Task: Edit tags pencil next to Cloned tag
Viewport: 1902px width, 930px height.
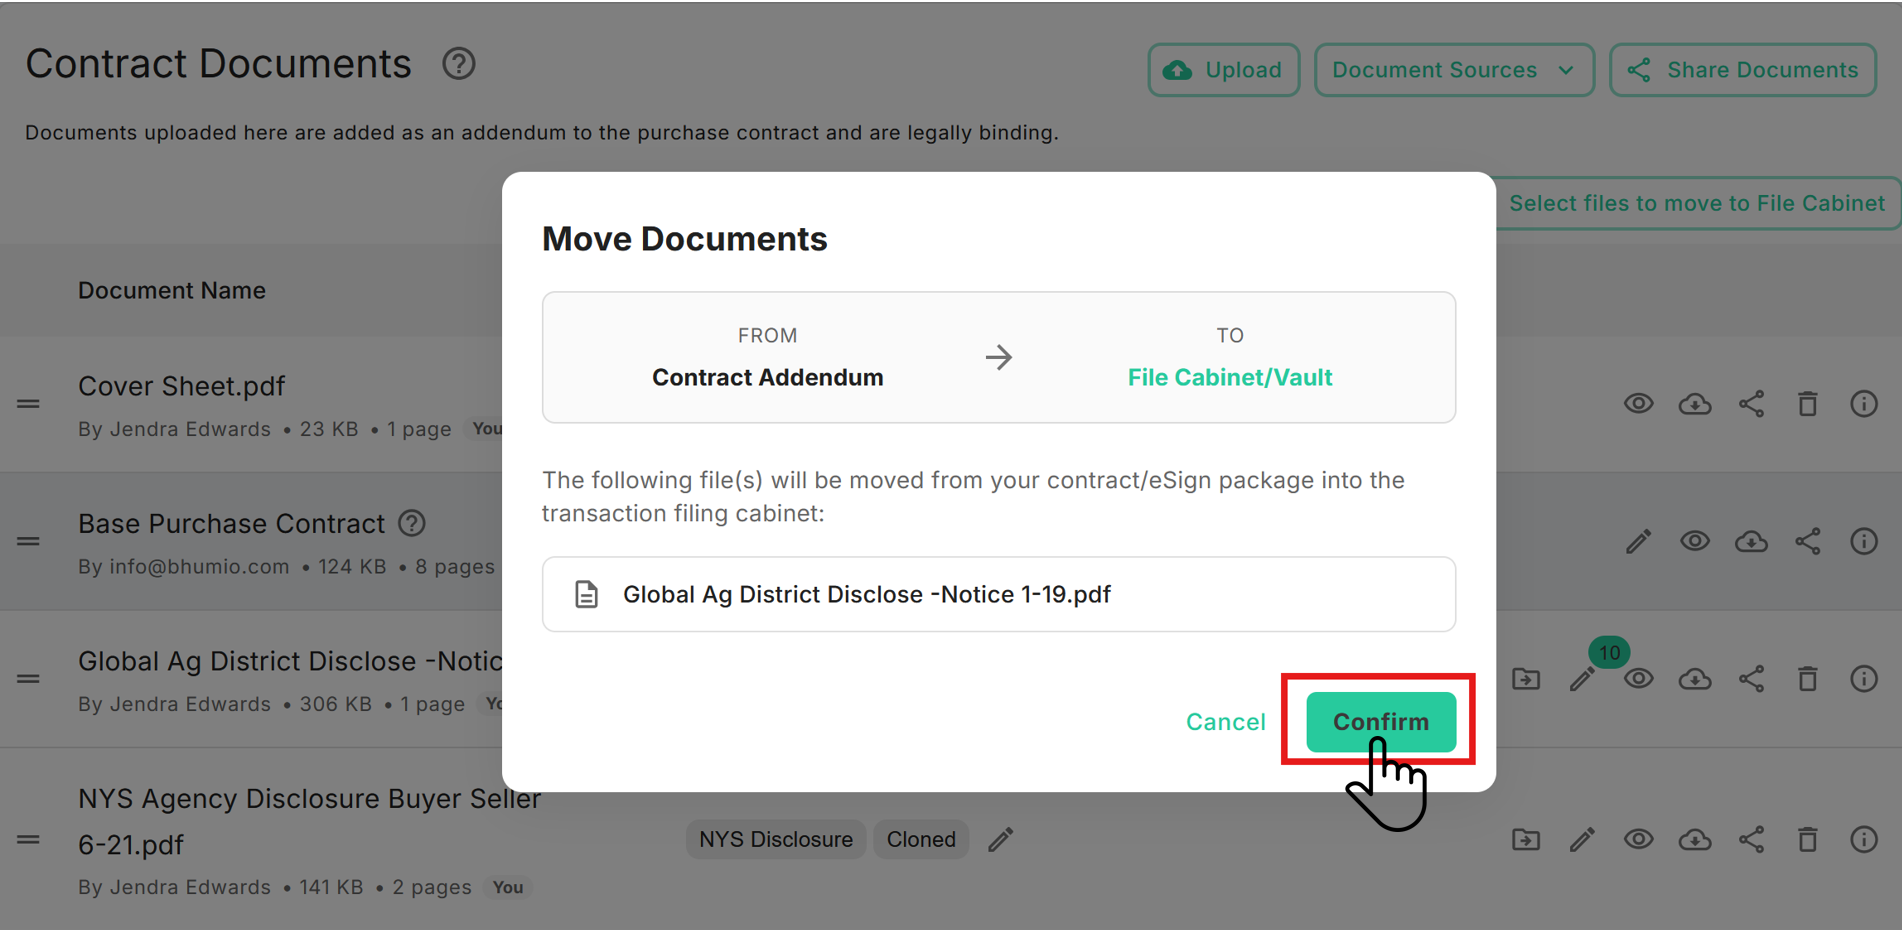Action: (x=1001, y=839)
